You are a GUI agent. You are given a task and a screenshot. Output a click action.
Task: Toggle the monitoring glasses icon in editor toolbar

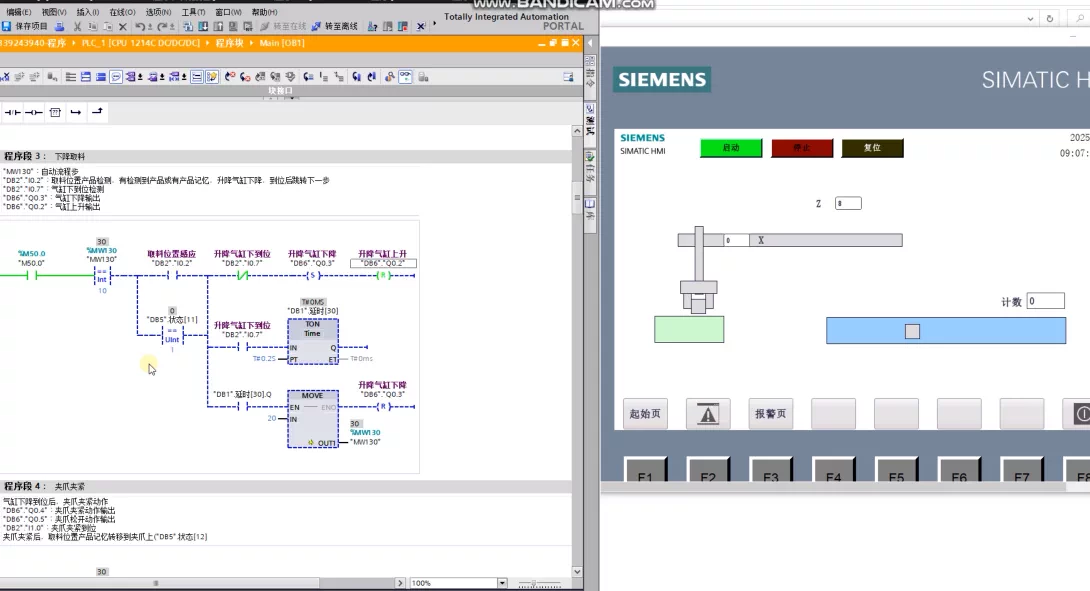click(405, 76)
